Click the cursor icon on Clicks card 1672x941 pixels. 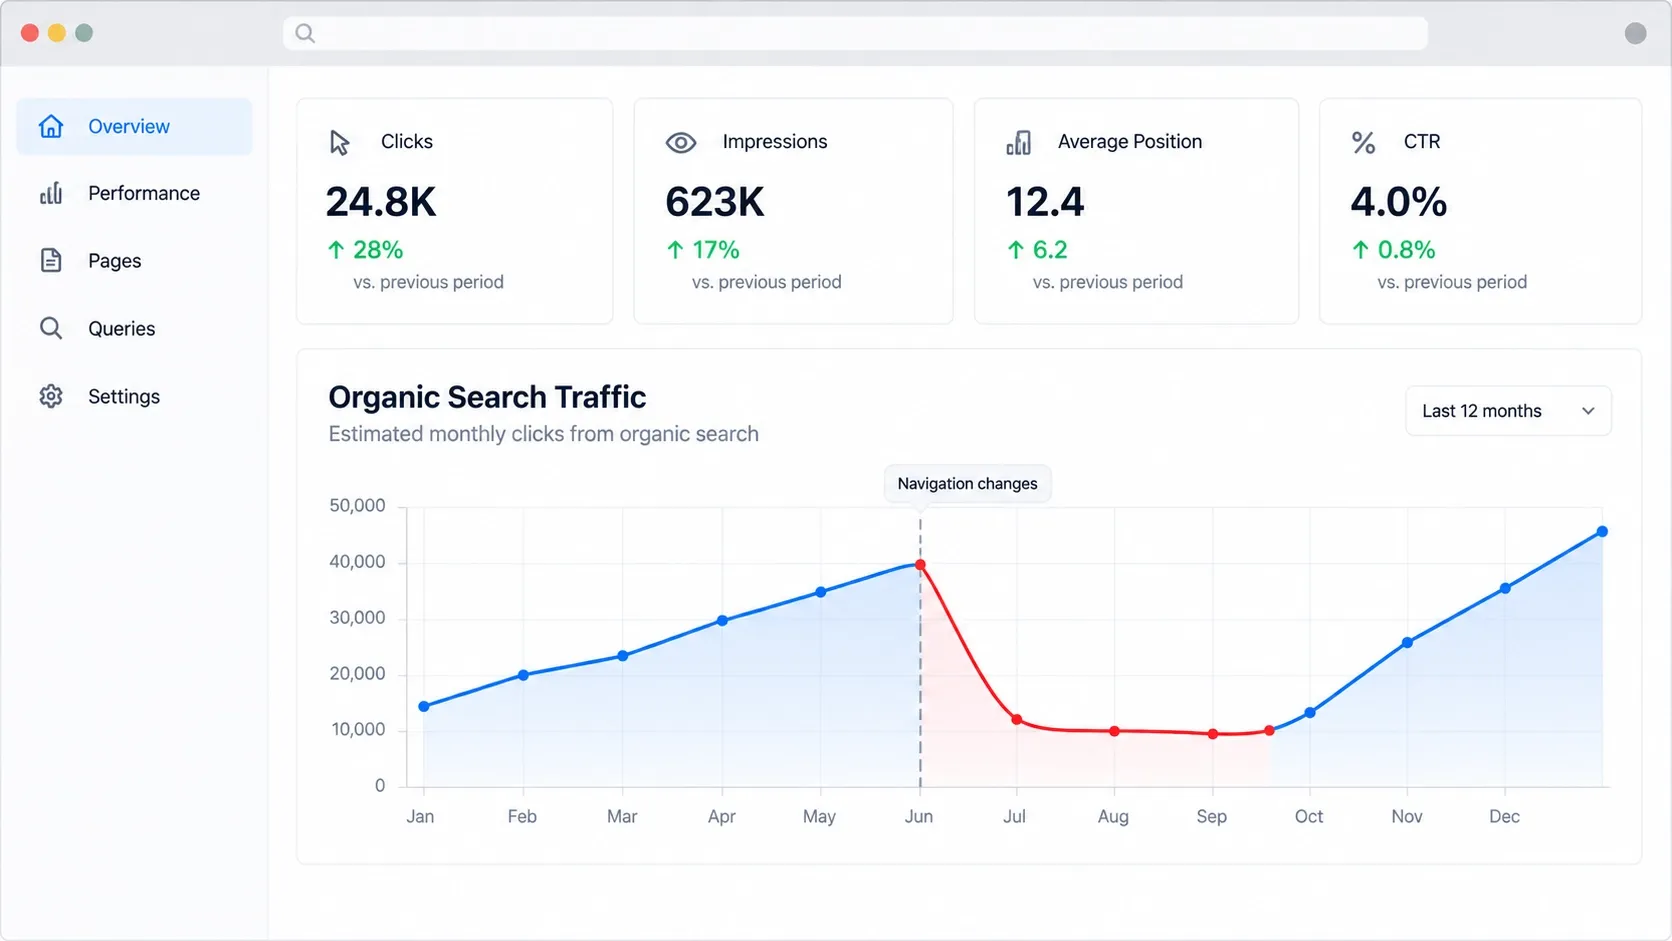[340, 143]
